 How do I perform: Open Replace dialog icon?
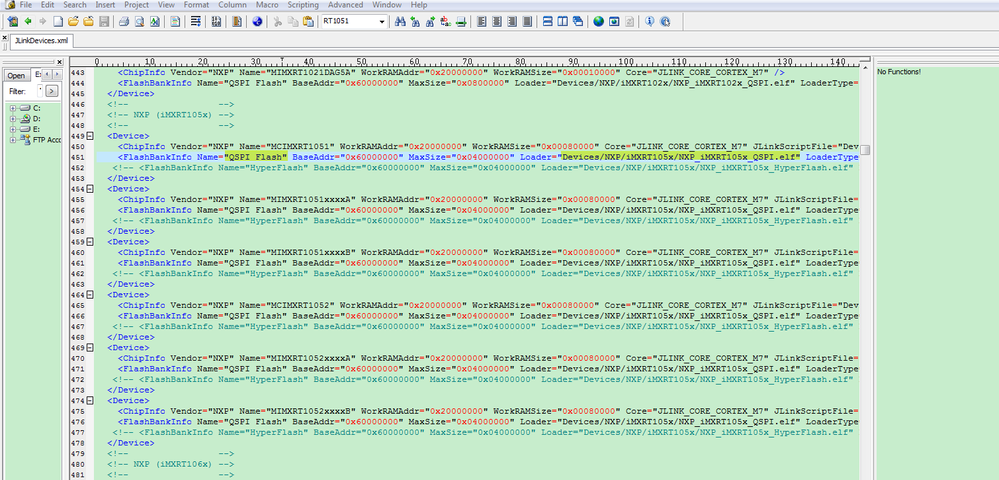[445, 22]
